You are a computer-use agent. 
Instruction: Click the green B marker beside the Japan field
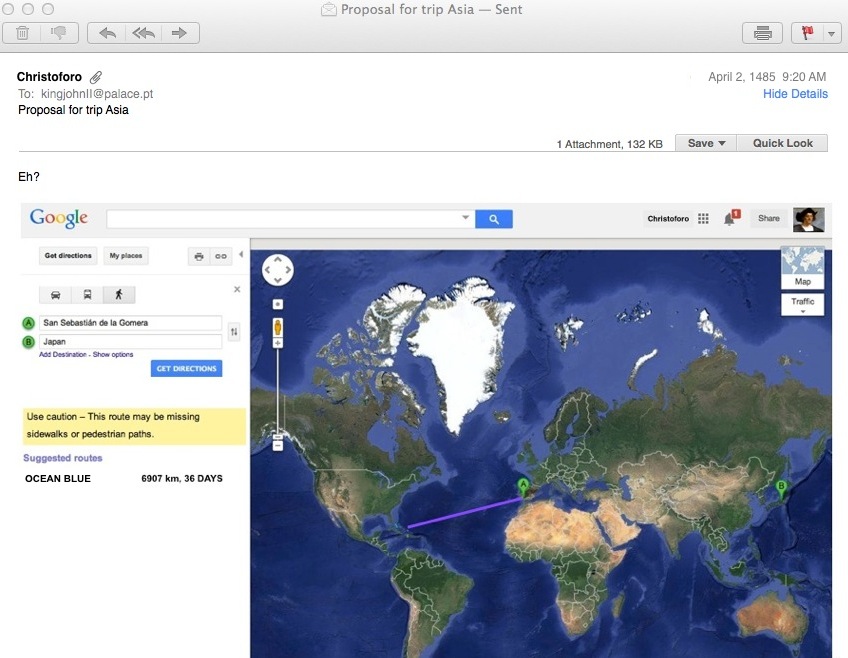[29, 342]
